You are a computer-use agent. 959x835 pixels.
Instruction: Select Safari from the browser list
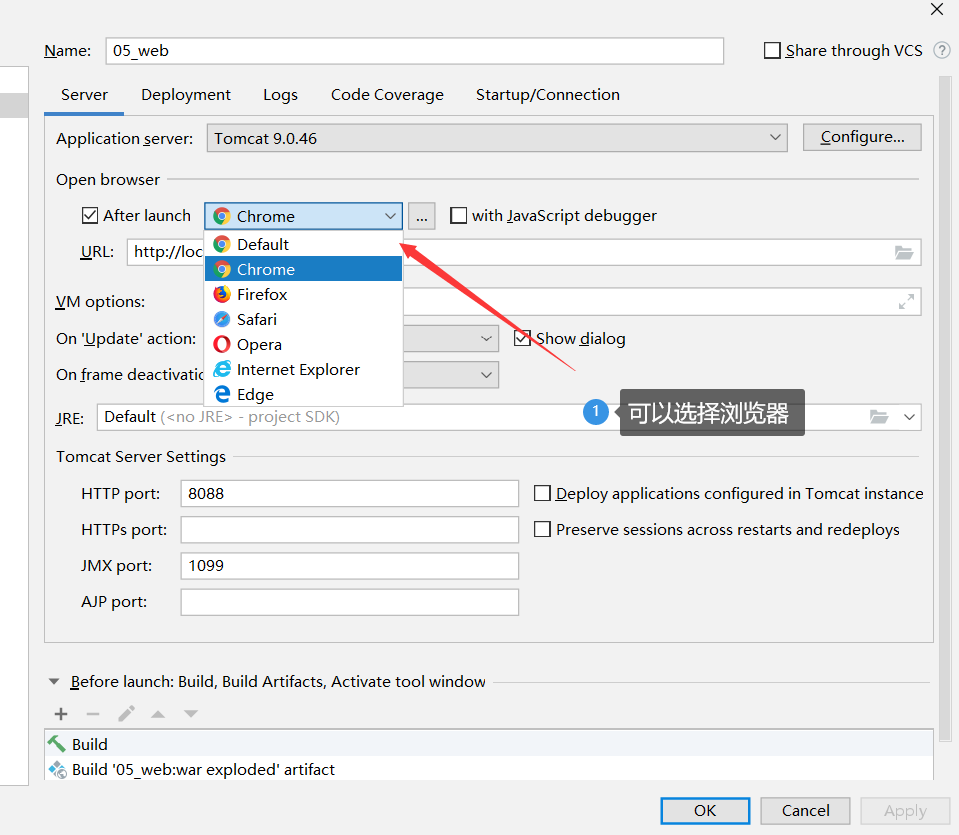(x=257, y=319)
